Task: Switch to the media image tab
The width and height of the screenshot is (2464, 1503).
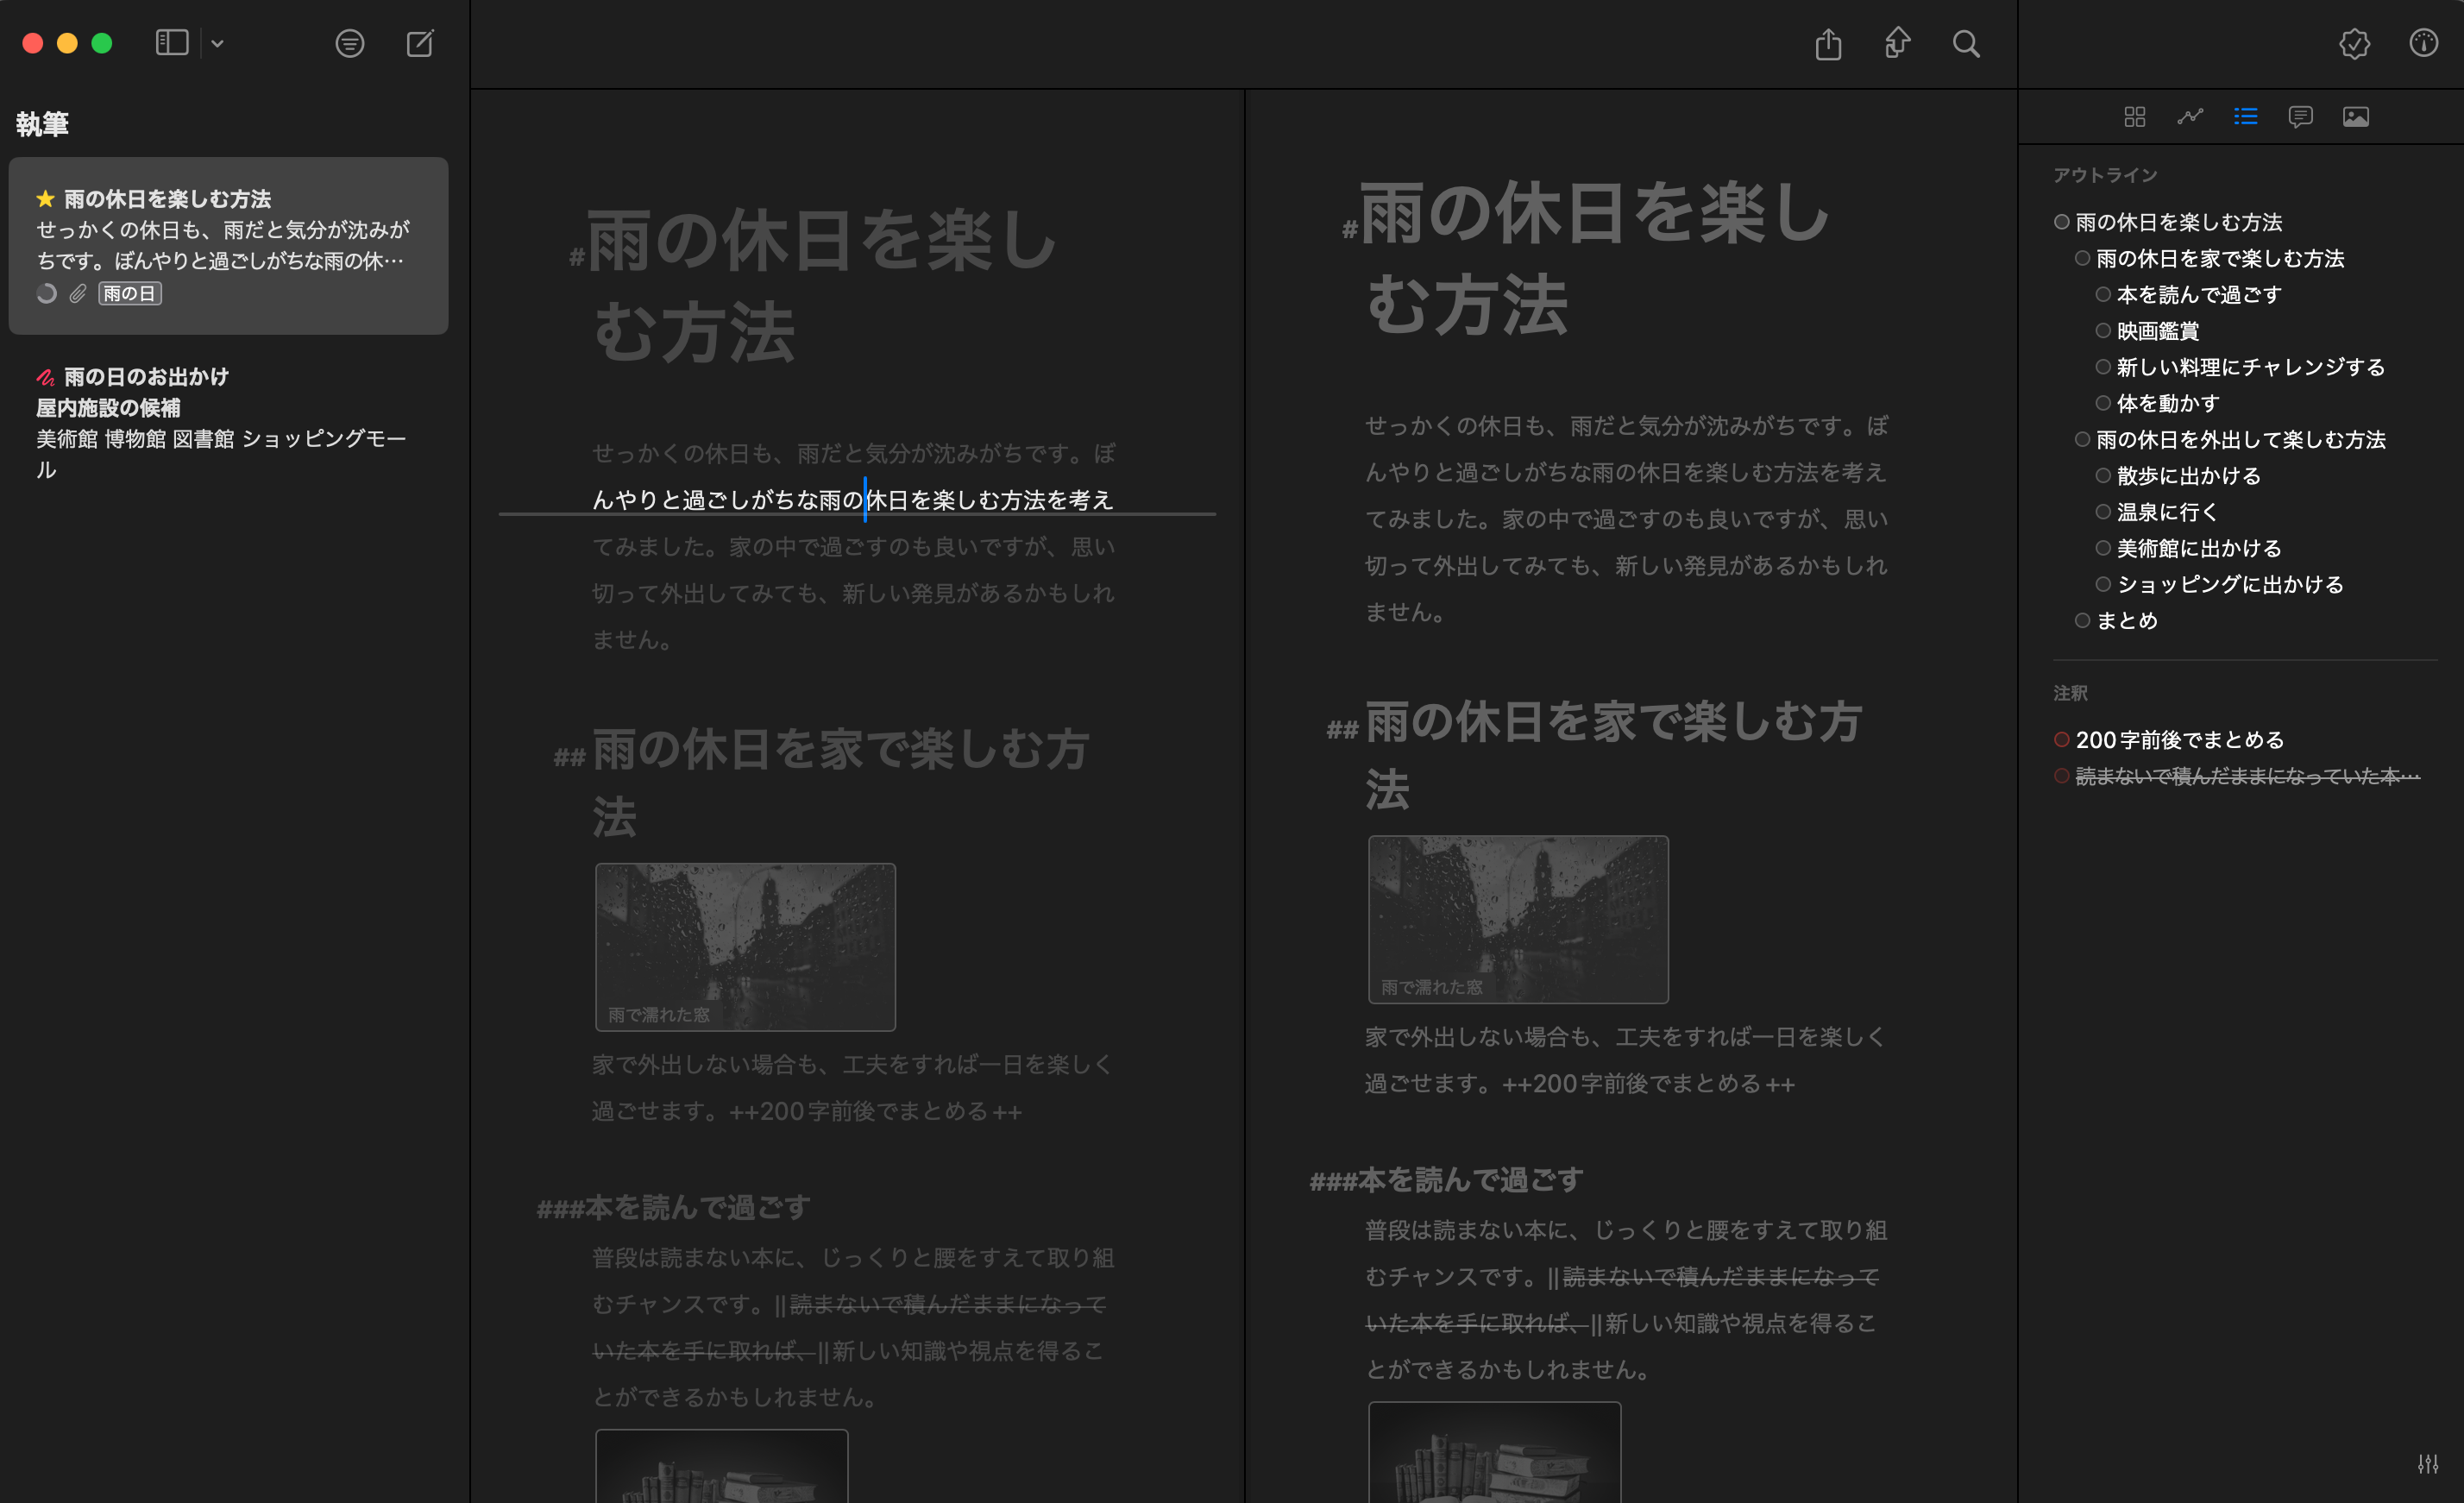Action: click(2355, 117)
